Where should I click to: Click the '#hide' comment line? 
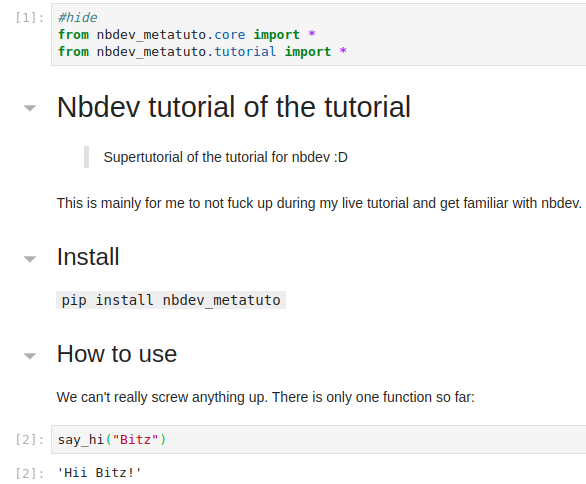77,18
